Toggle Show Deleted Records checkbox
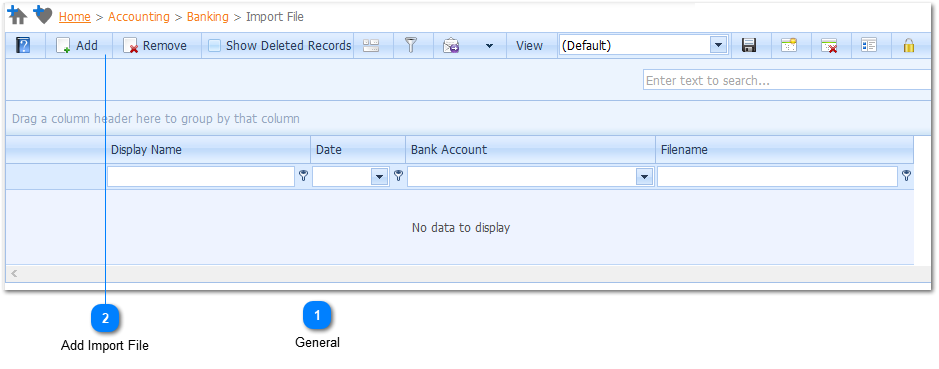 (214, 46)
